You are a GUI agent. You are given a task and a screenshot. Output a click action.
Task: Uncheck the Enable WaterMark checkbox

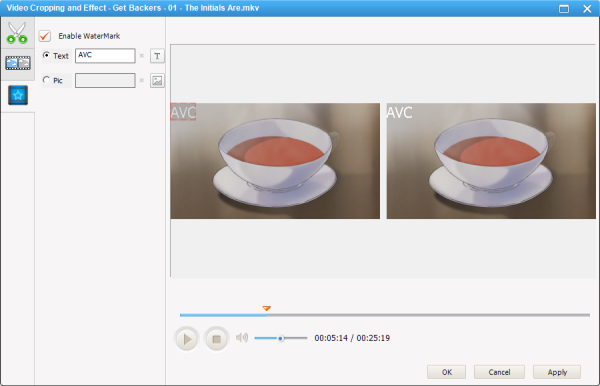click(x=45, y=36)
